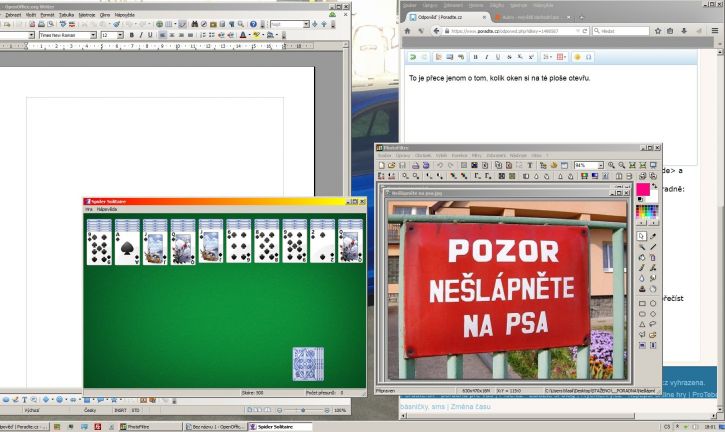The height and width of the screenshot is (432, 725).
Task: Toggle Bold in the Writer formatting toolbar
Action: pos(132,35)
